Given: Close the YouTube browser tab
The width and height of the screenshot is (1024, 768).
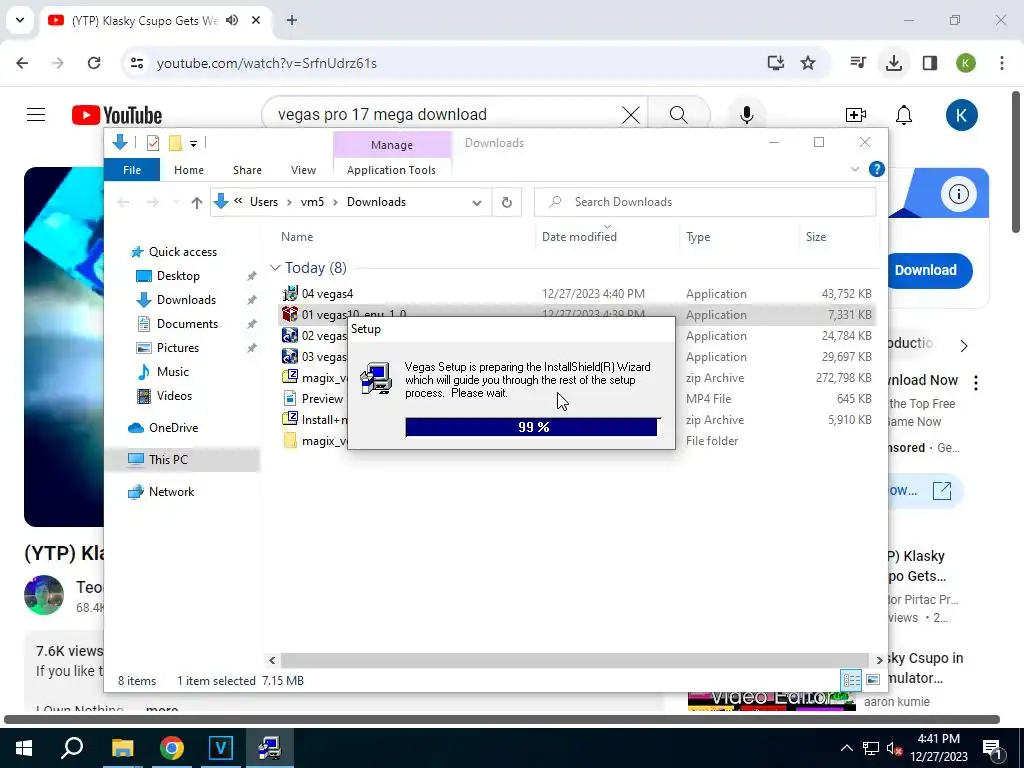Looking at the screenshot, I should (x=256, y=20).
